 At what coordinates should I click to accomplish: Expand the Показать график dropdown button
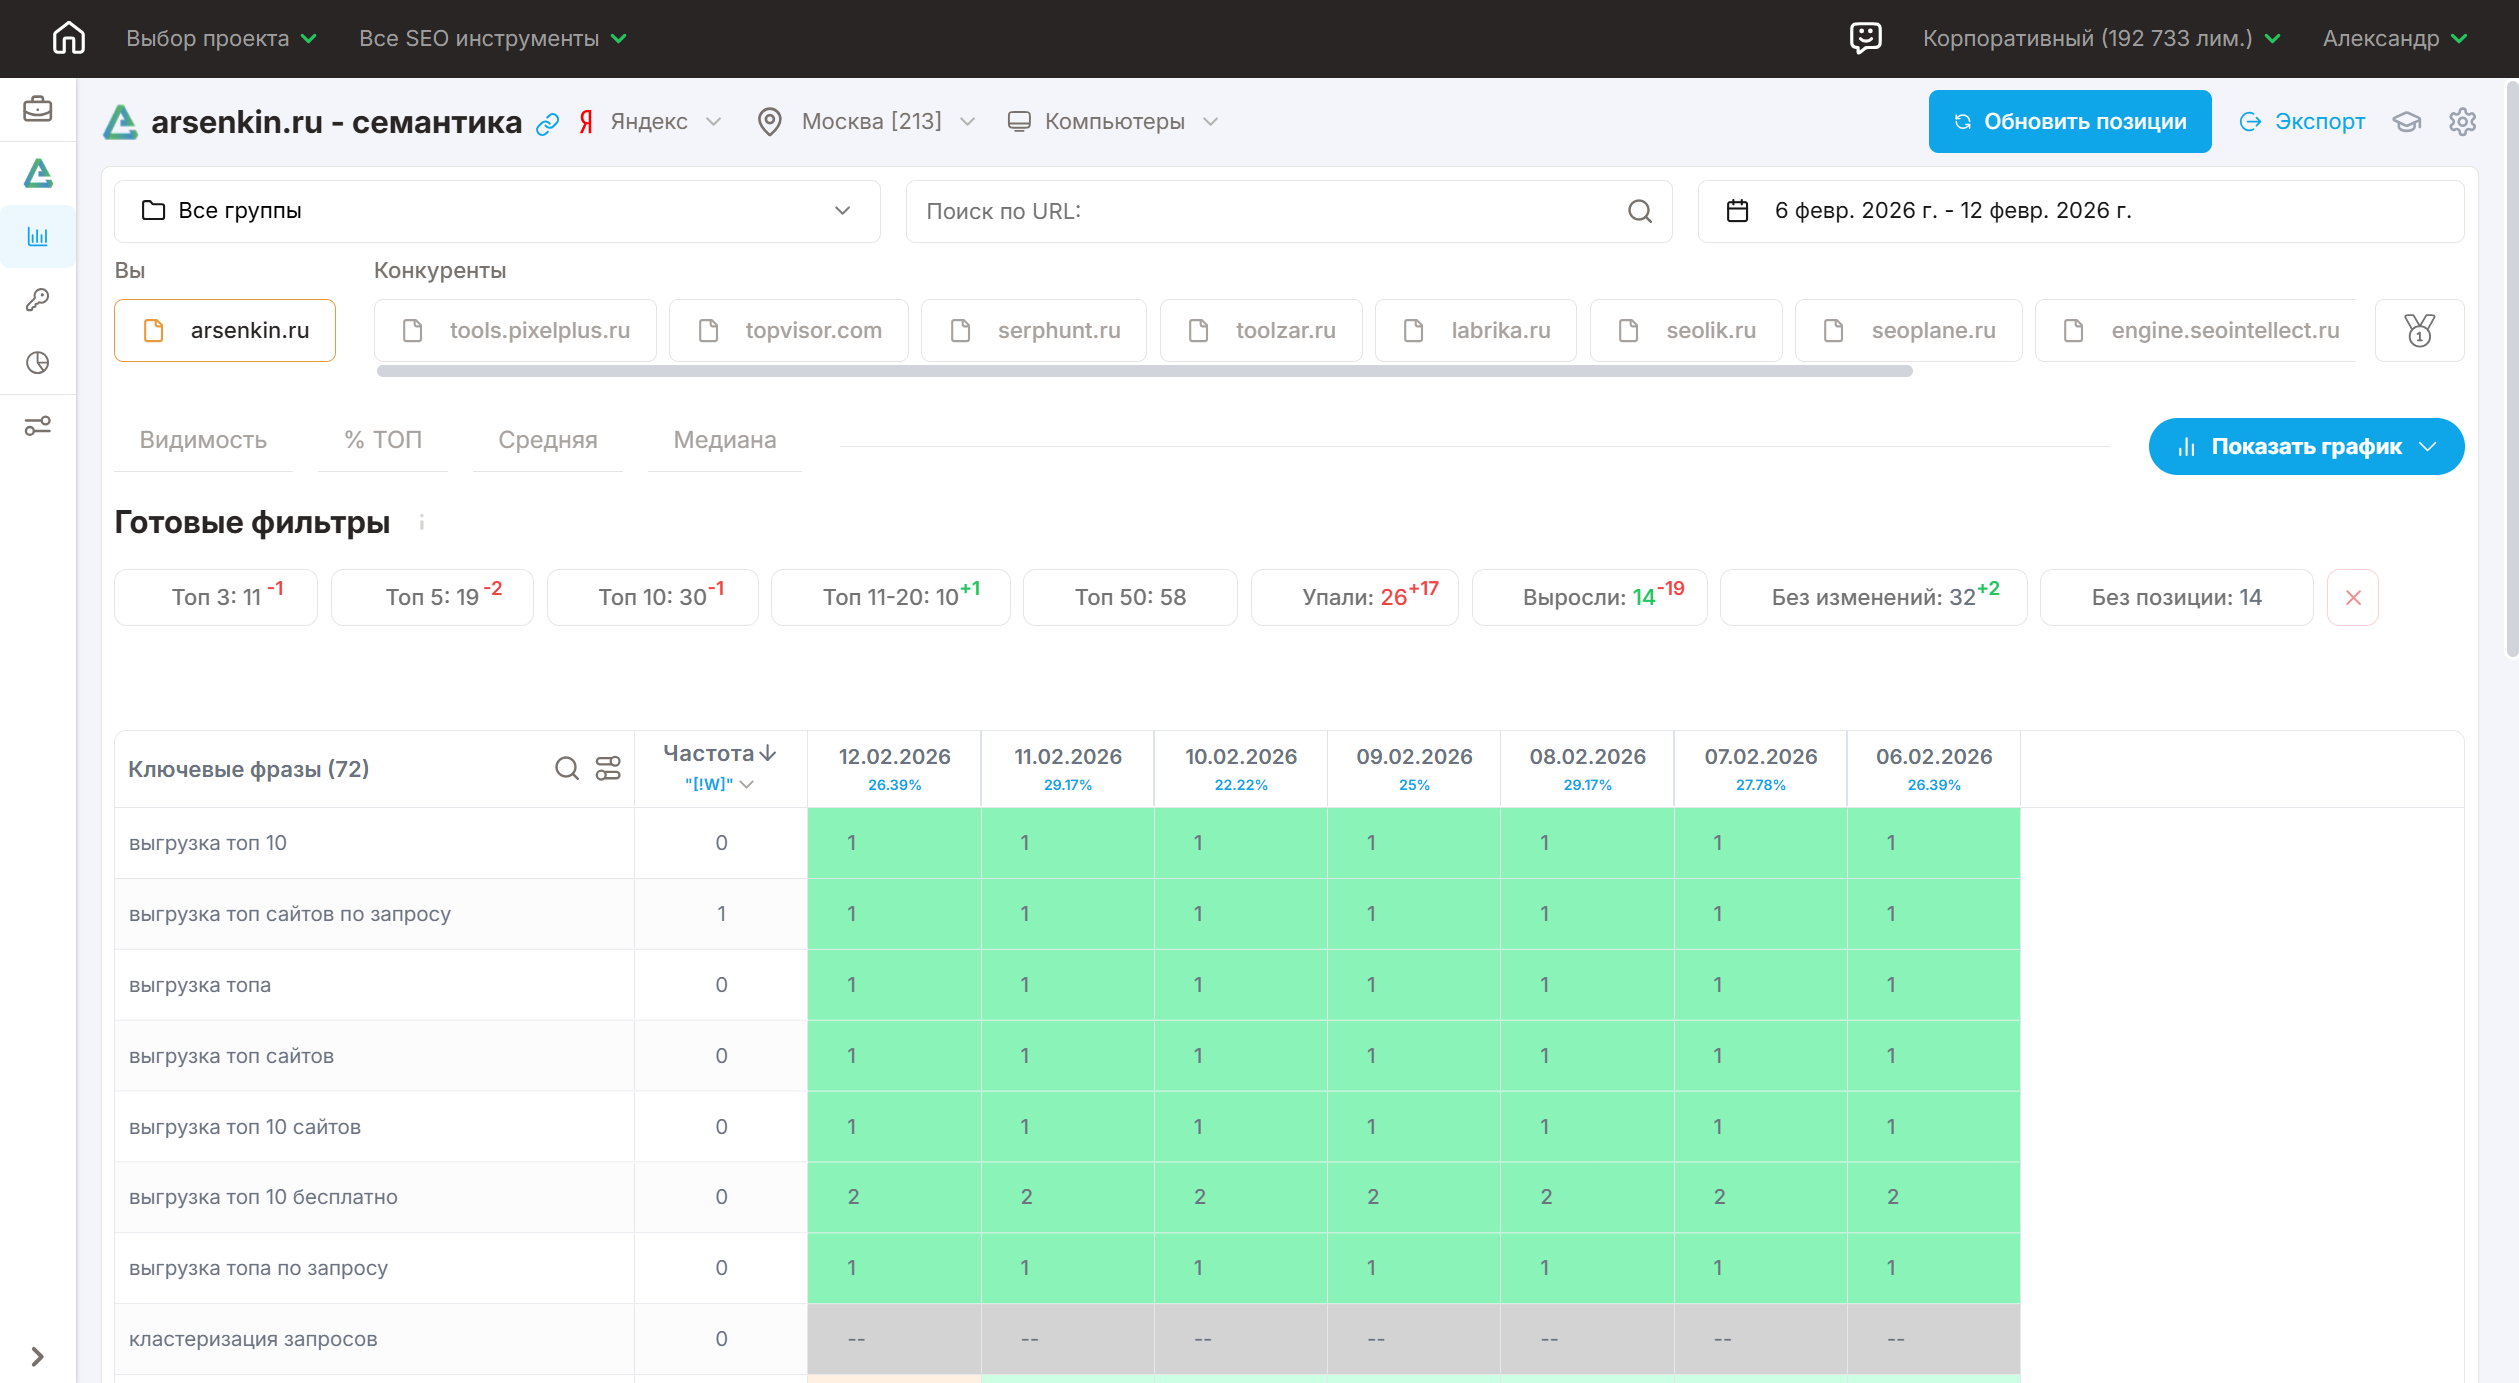click(x=2305, y=446)
